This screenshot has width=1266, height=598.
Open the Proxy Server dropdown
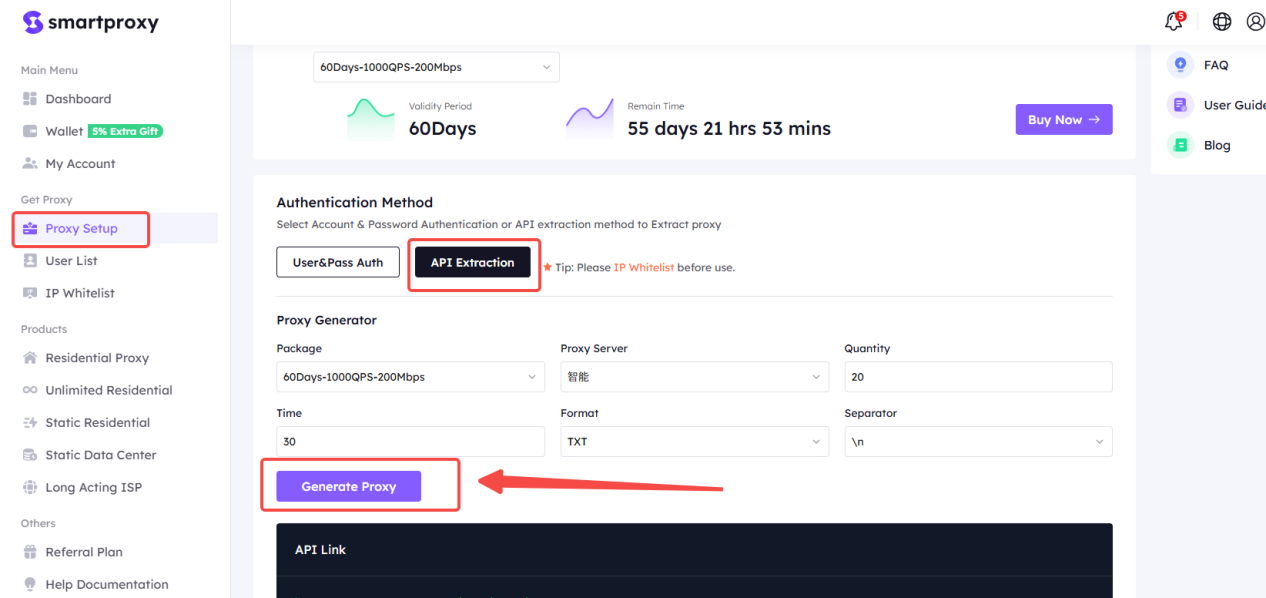tap(695, 377)
